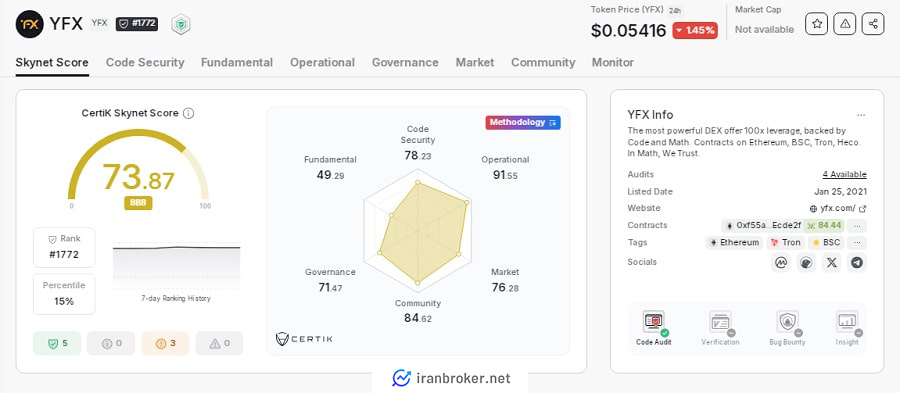900x393 pixels.
Task: Click the Insight icon
Action: pos(847,322)
